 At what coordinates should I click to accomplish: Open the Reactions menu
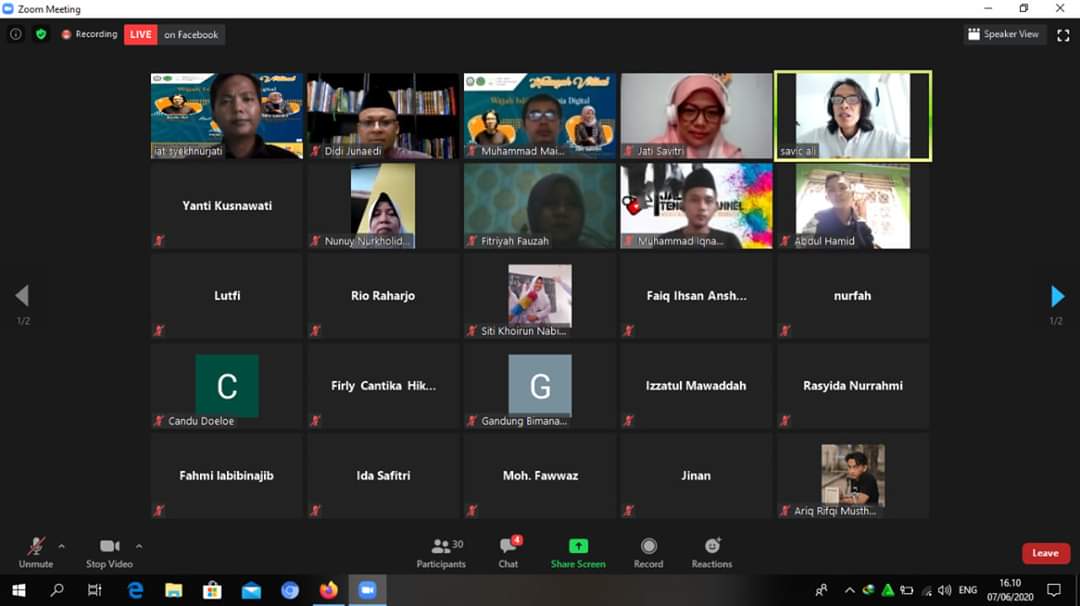click(x=712, y=552)
